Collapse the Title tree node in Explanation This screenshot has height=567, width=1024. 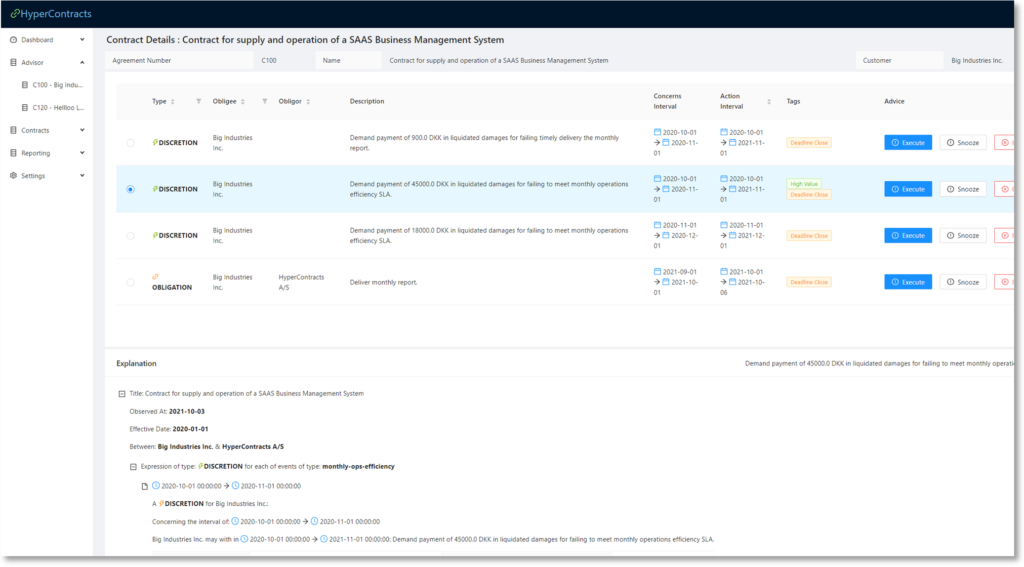122,394
